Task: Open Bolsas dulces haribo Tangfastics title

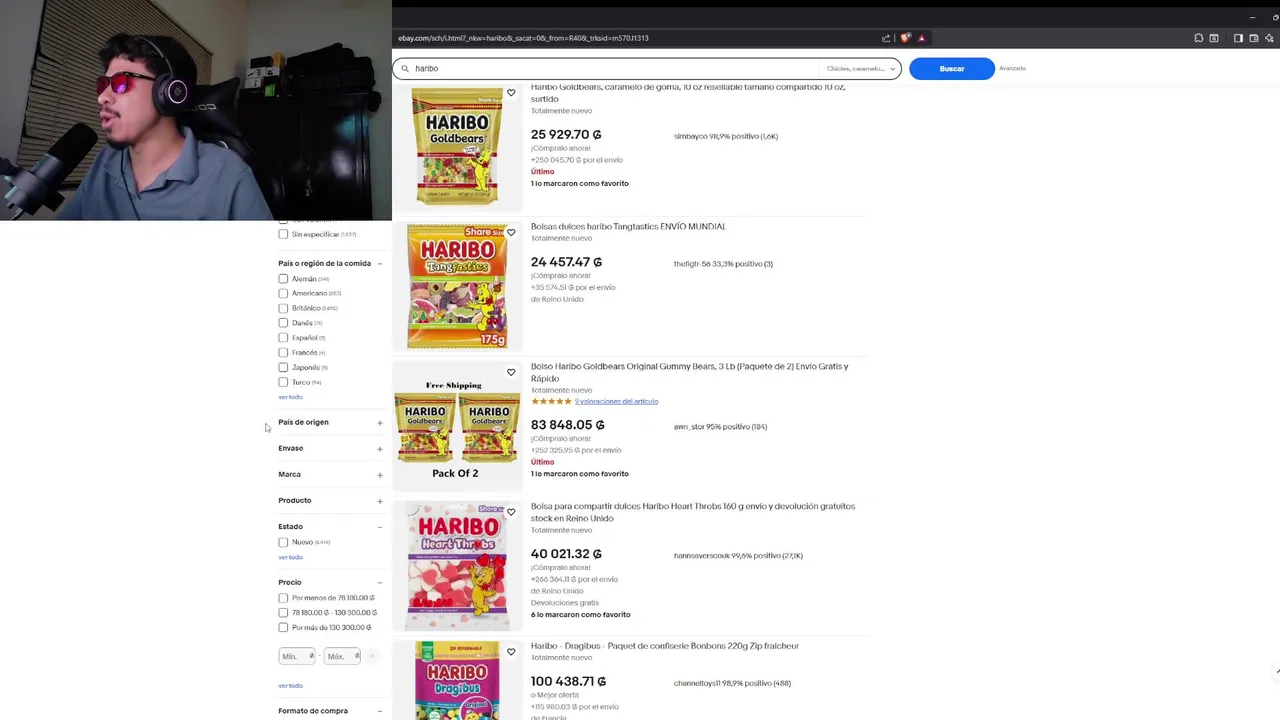Action: [628, 226]
